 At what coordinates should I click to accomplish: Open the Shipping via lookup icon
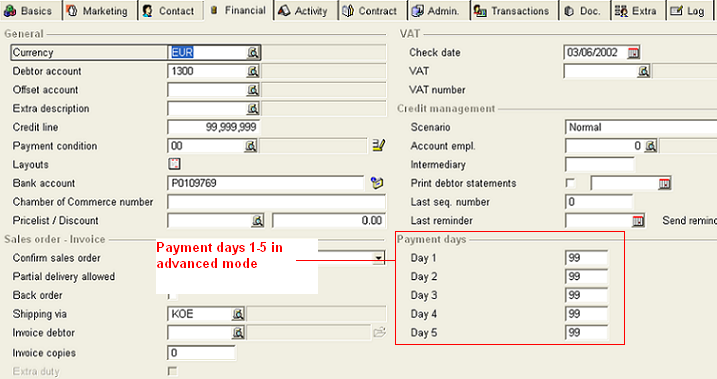238,314
